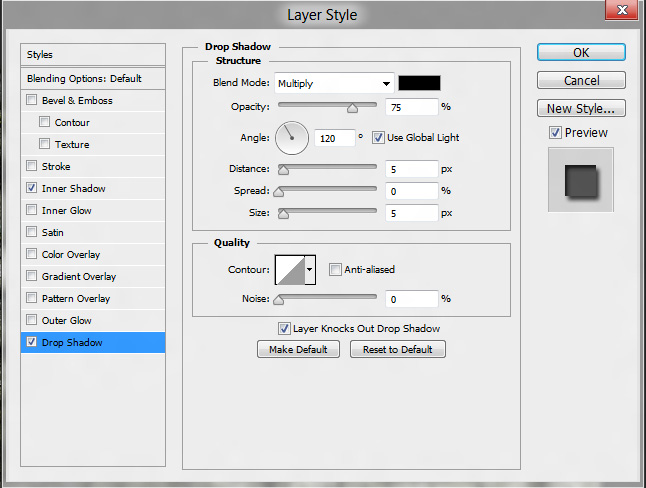Image resolution: width=646 pixels, height=488 pixels.
Task: Select the Bevel & Emboss label
Action: tap(77, 100)
